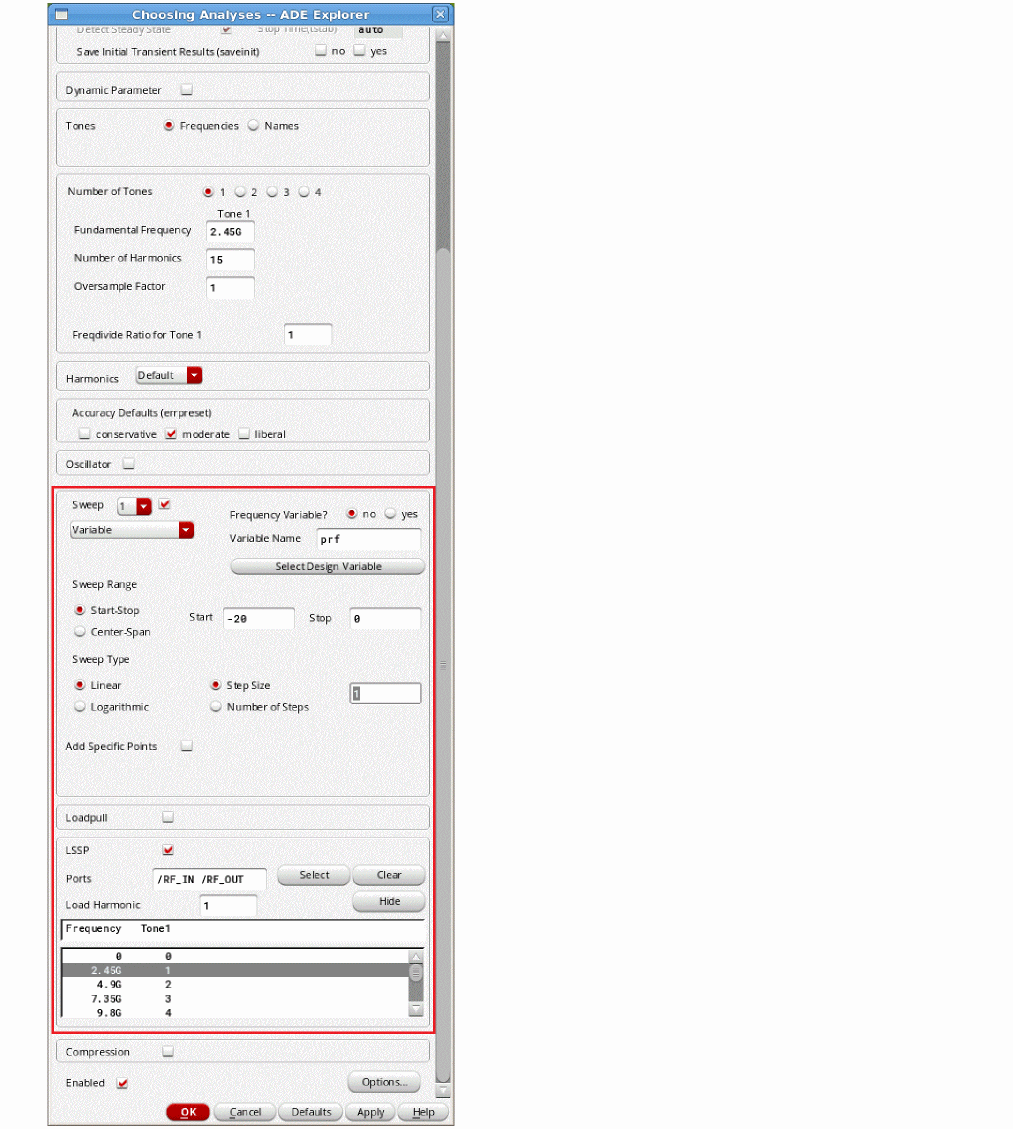
Task: Click harmonic list scroll down arrow
Action: pos(415,1009)
